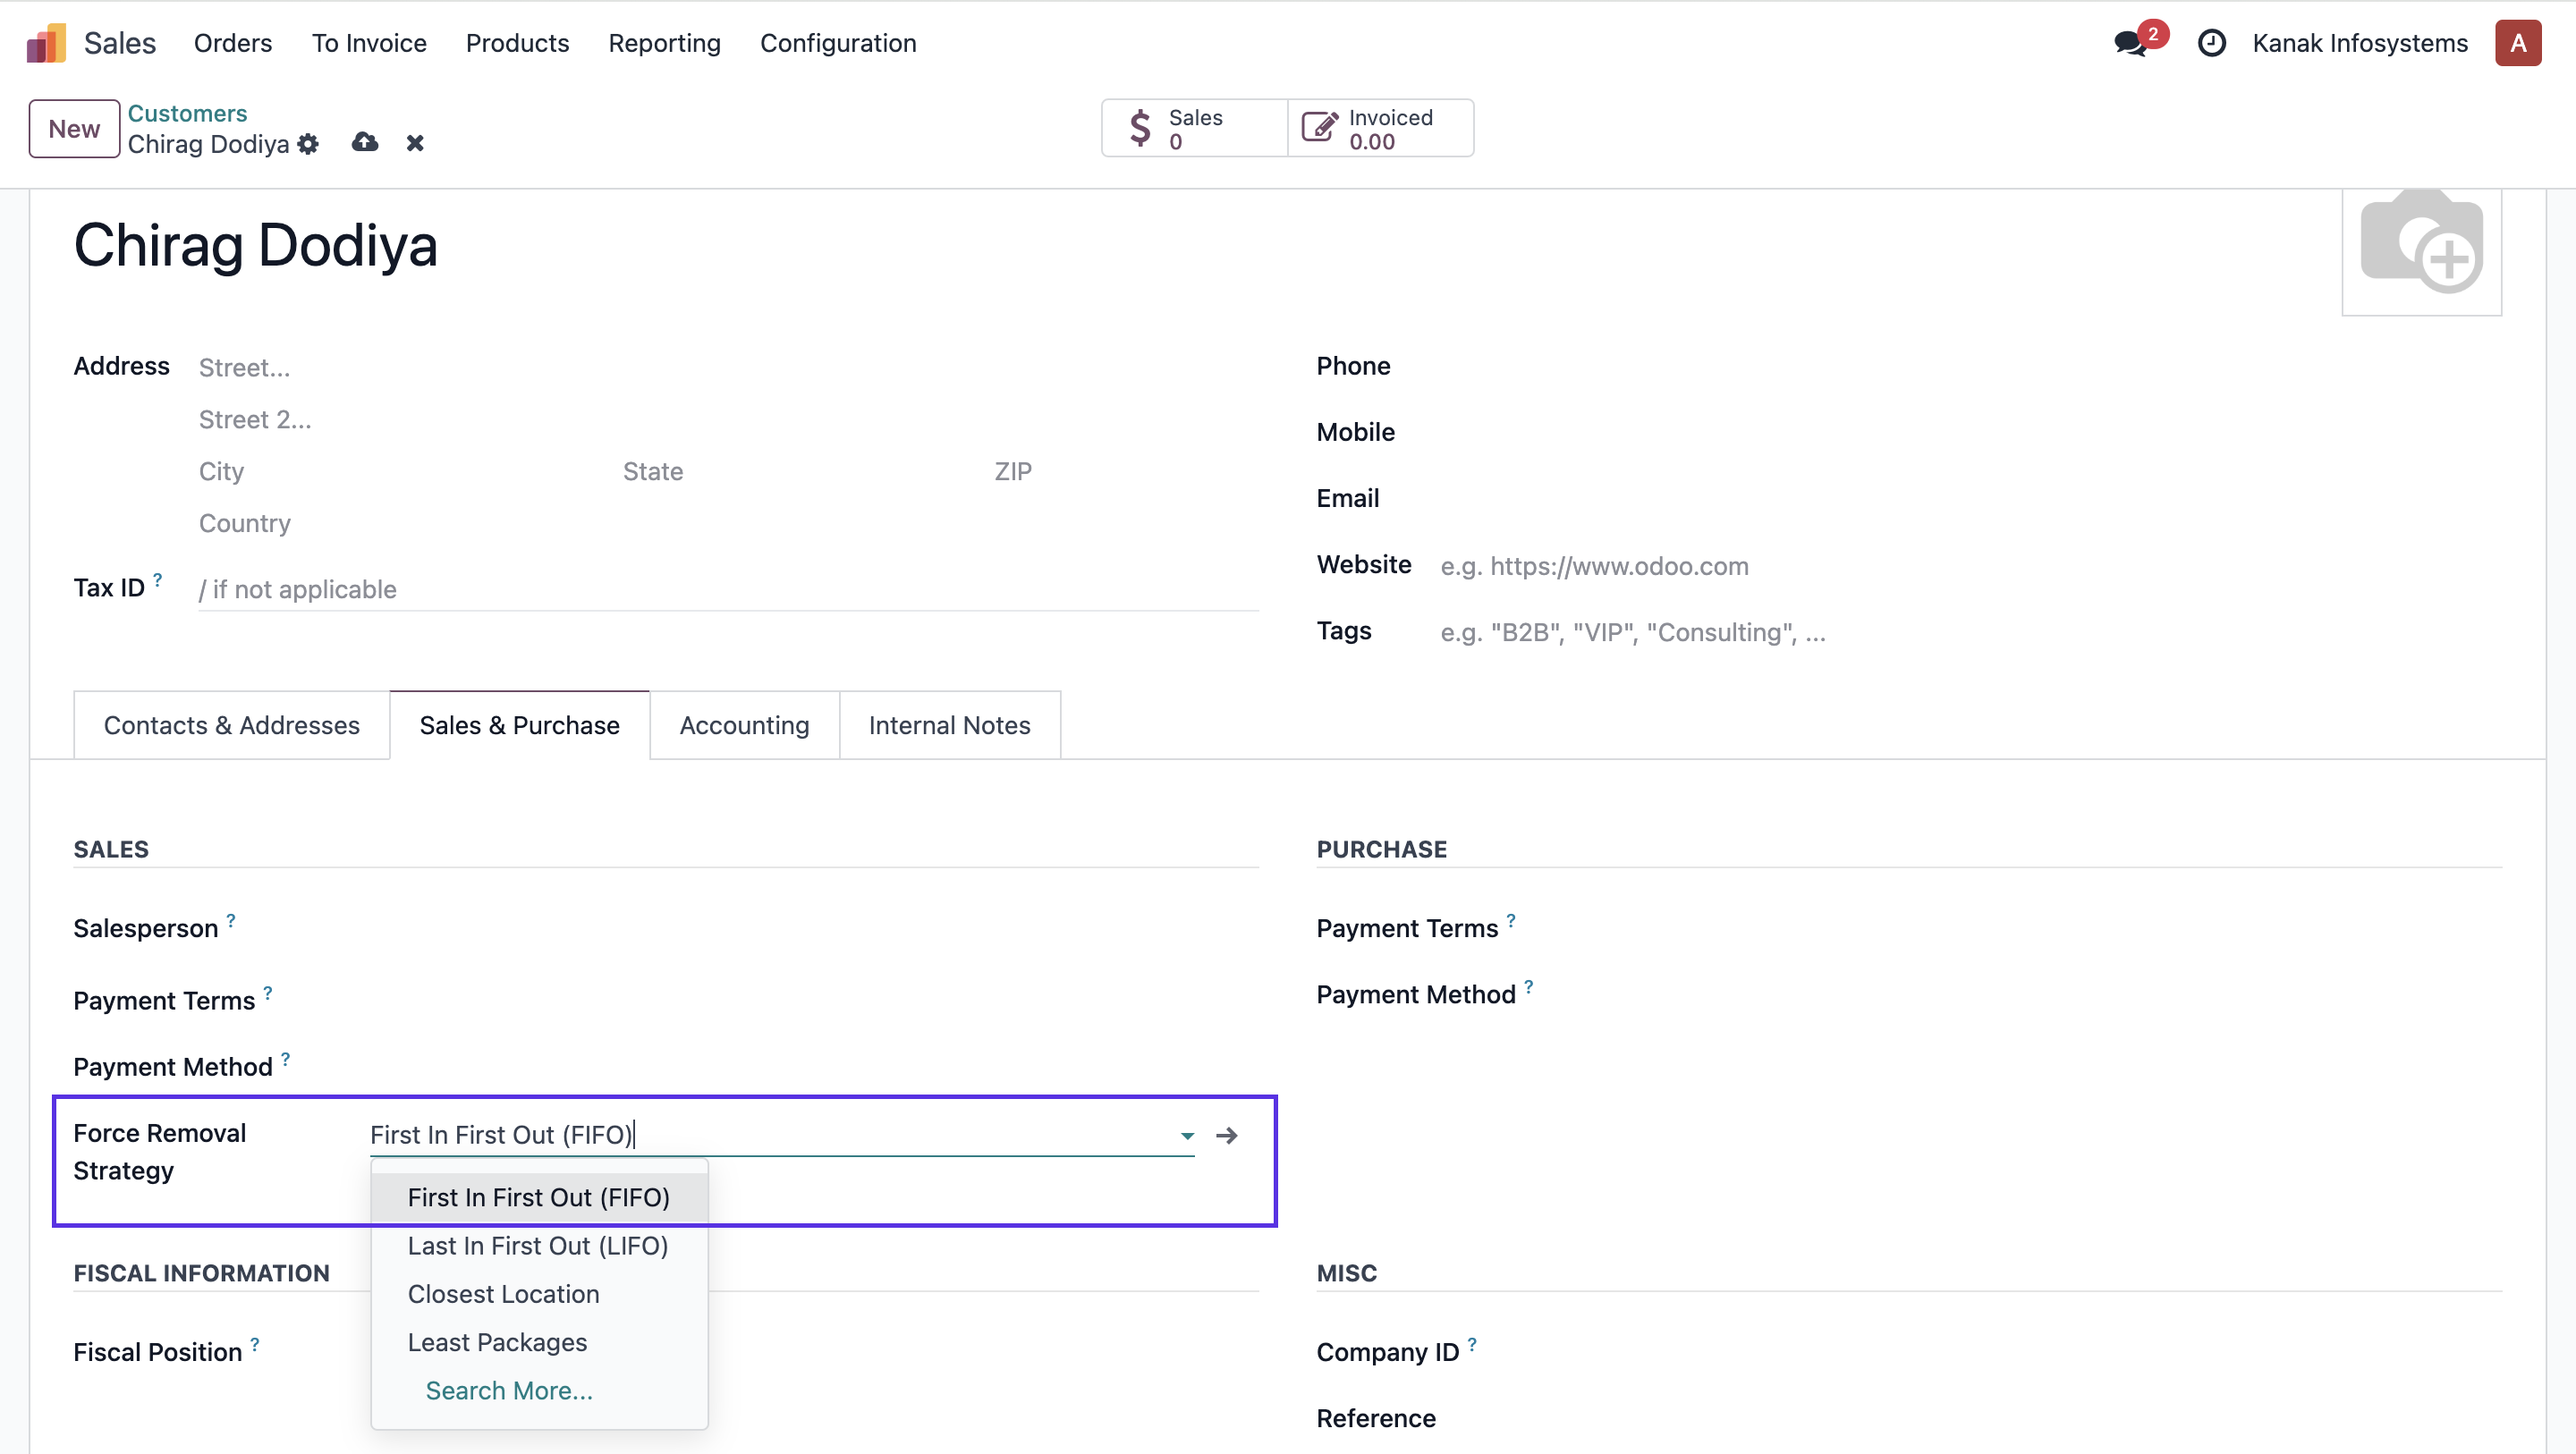Open the conversations chat icon

[x=2130, y=43]
